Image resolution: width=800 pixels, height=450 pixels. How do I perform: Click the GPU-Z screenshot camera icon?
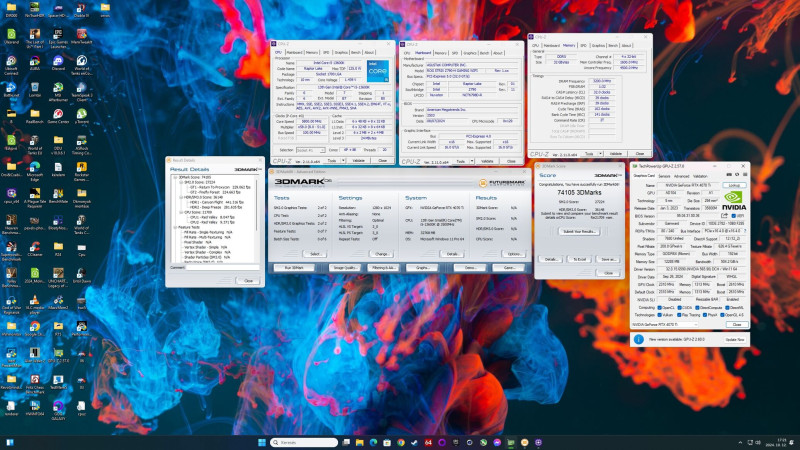tap(729, 174)
